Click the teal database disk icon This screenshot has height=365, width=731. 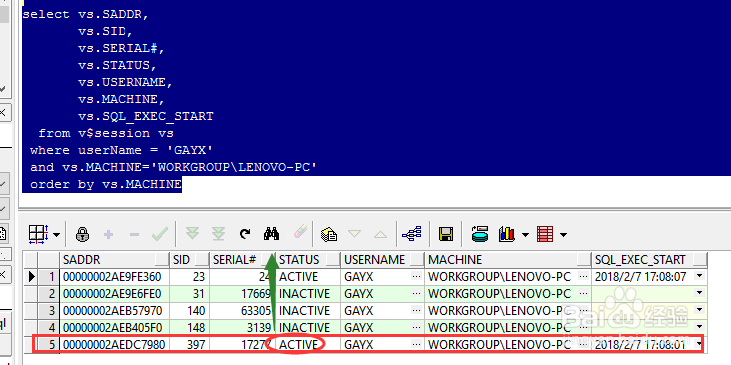[480, 234]
